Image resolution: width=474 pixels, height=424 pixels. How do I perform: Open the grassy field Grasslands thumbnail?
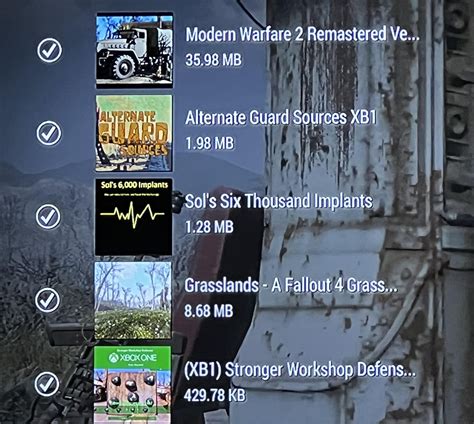pyautogui.click(x=133, y=300)
